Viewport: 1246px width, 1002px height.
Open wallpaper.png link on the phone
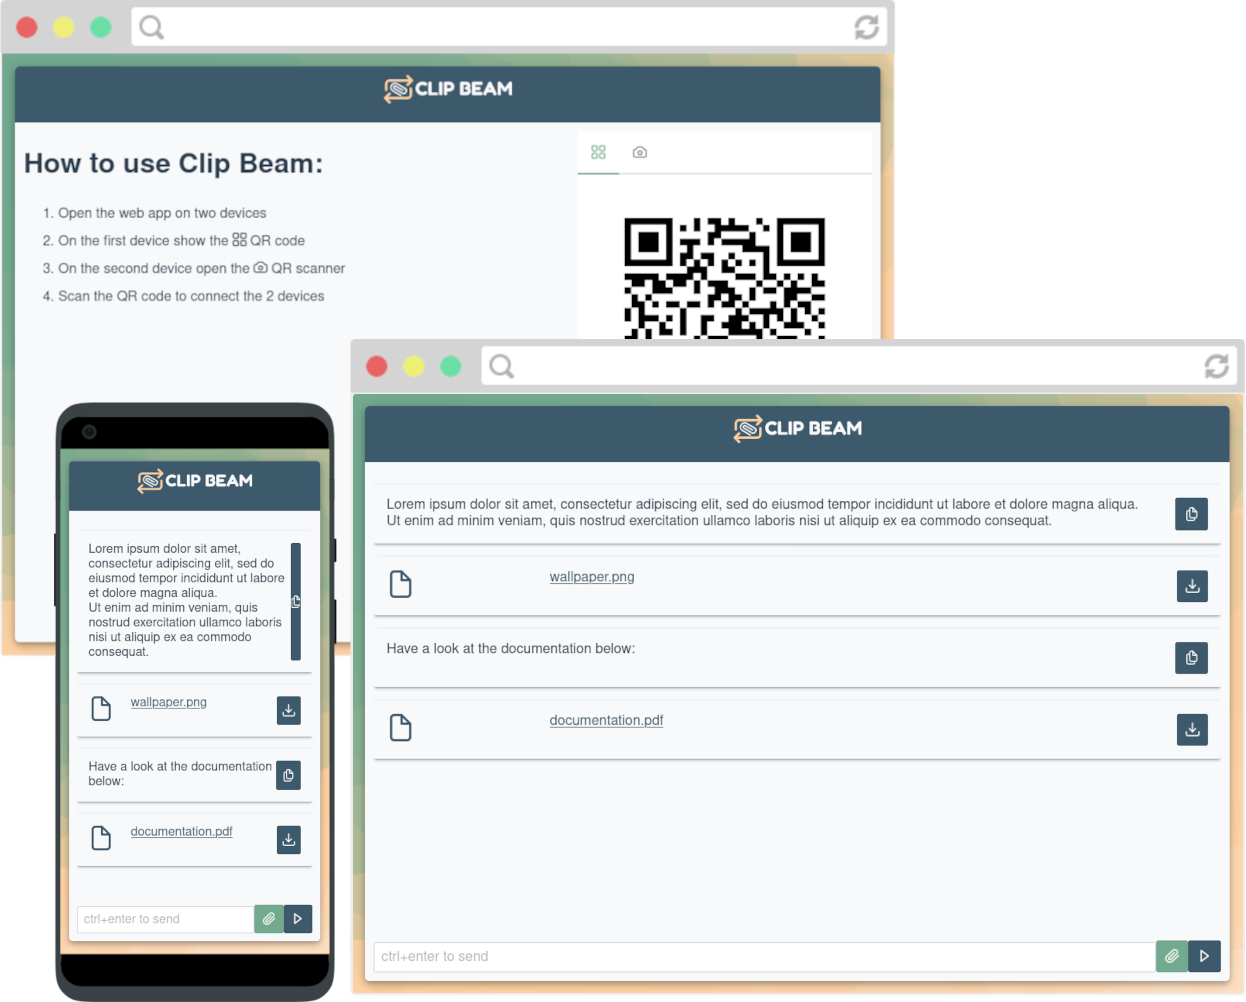click(x=169, y=702)
